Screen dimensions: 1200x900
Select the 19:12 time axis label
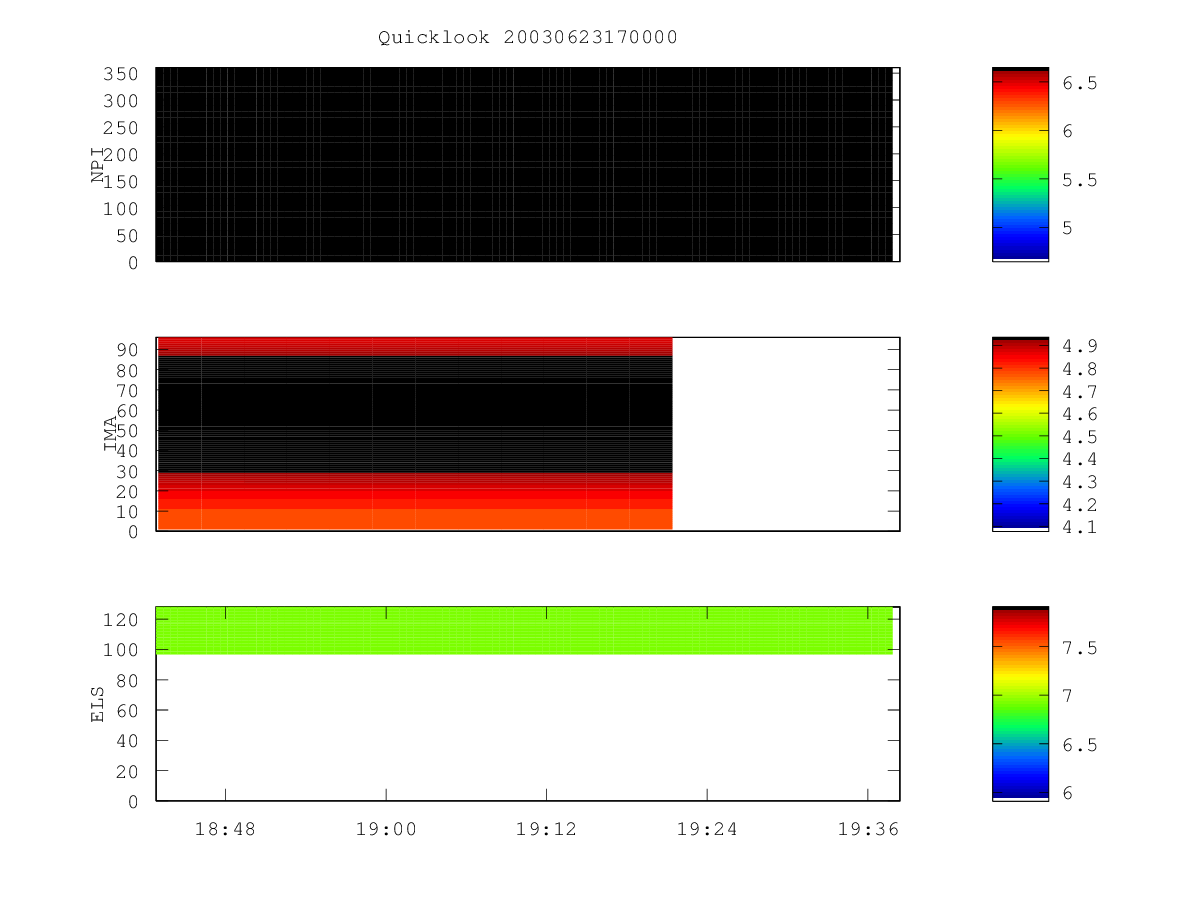(546, 829)
